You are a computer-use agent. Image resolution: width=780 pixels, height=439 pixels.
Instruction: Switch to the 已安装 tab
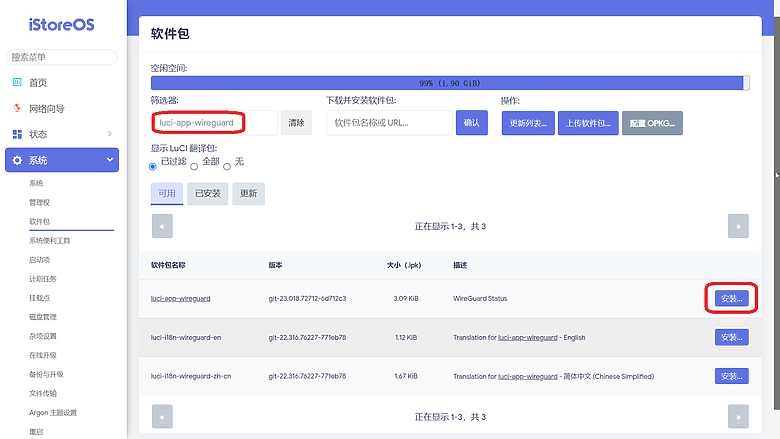pos(207,193)
